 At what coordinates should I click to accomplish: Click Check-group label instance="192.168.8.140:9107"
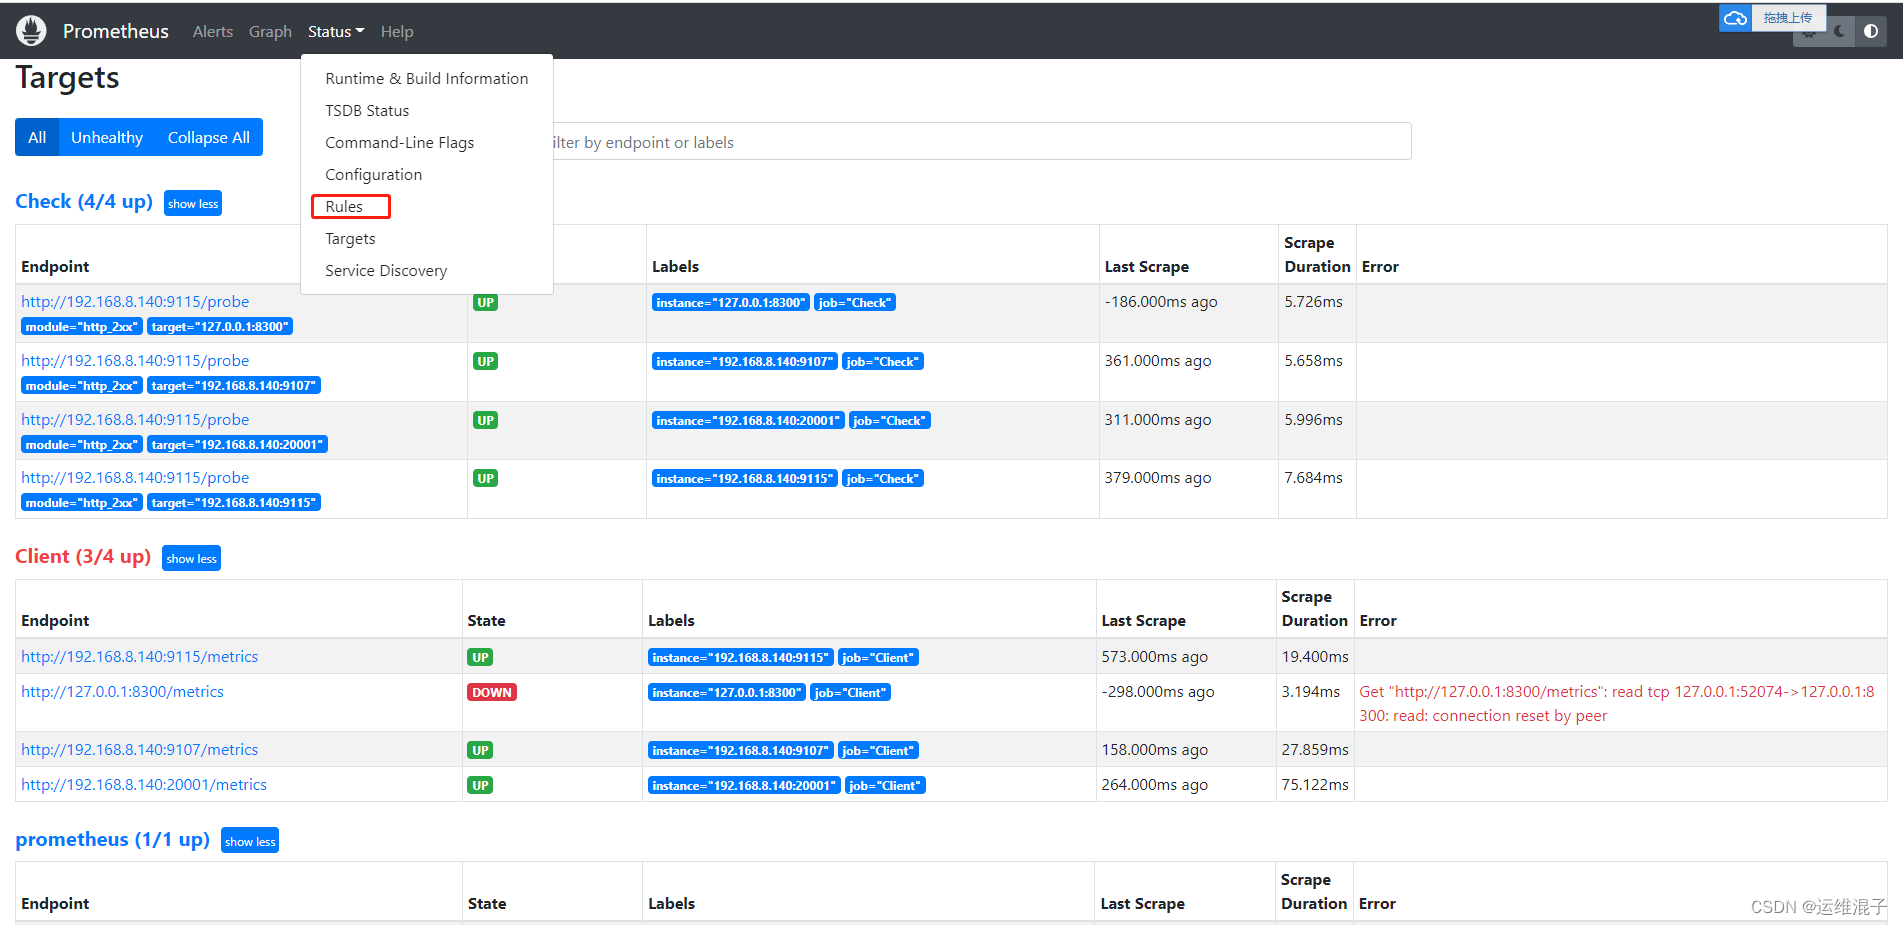(x=744, y=361)
